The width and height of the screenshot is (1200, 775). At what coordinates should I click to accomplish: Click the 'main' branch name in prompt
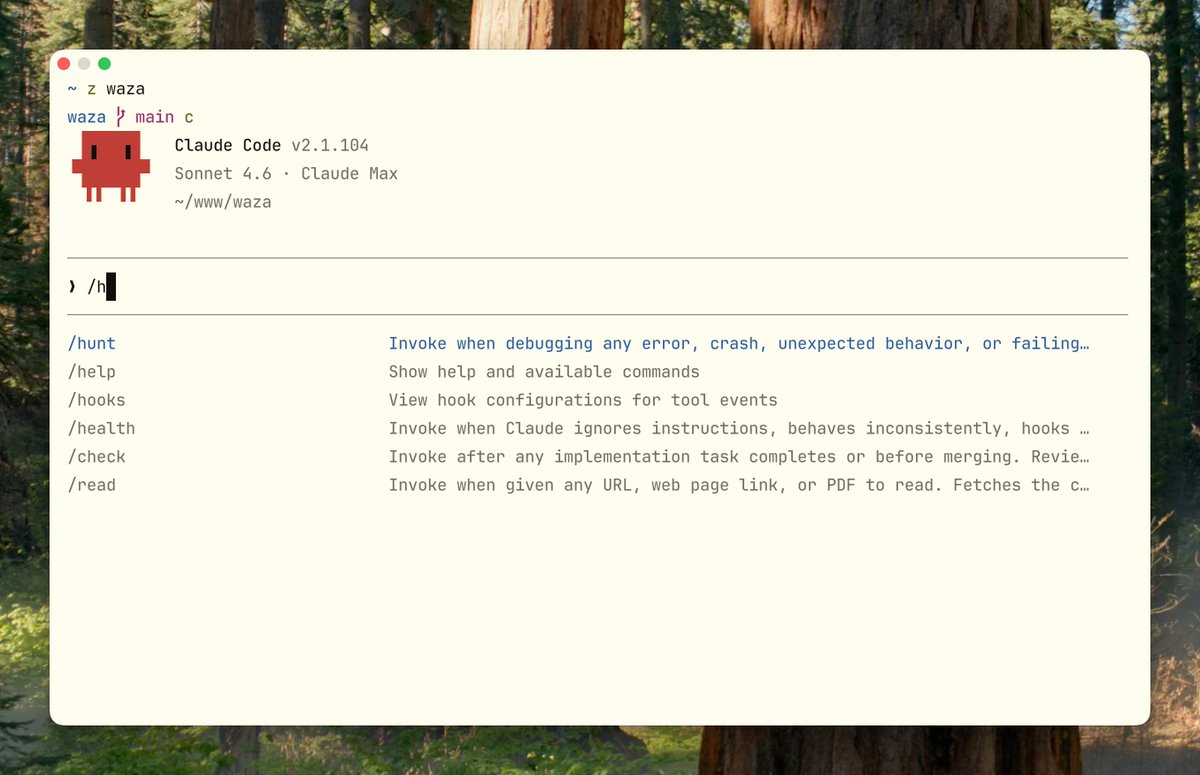click(x=155, y=117)
